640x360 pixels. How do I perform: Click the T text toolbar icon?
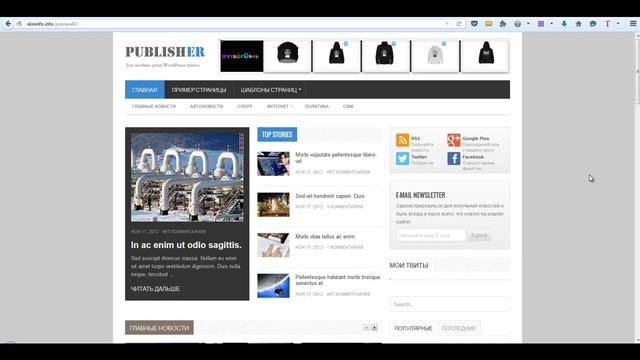pos(607,24)
